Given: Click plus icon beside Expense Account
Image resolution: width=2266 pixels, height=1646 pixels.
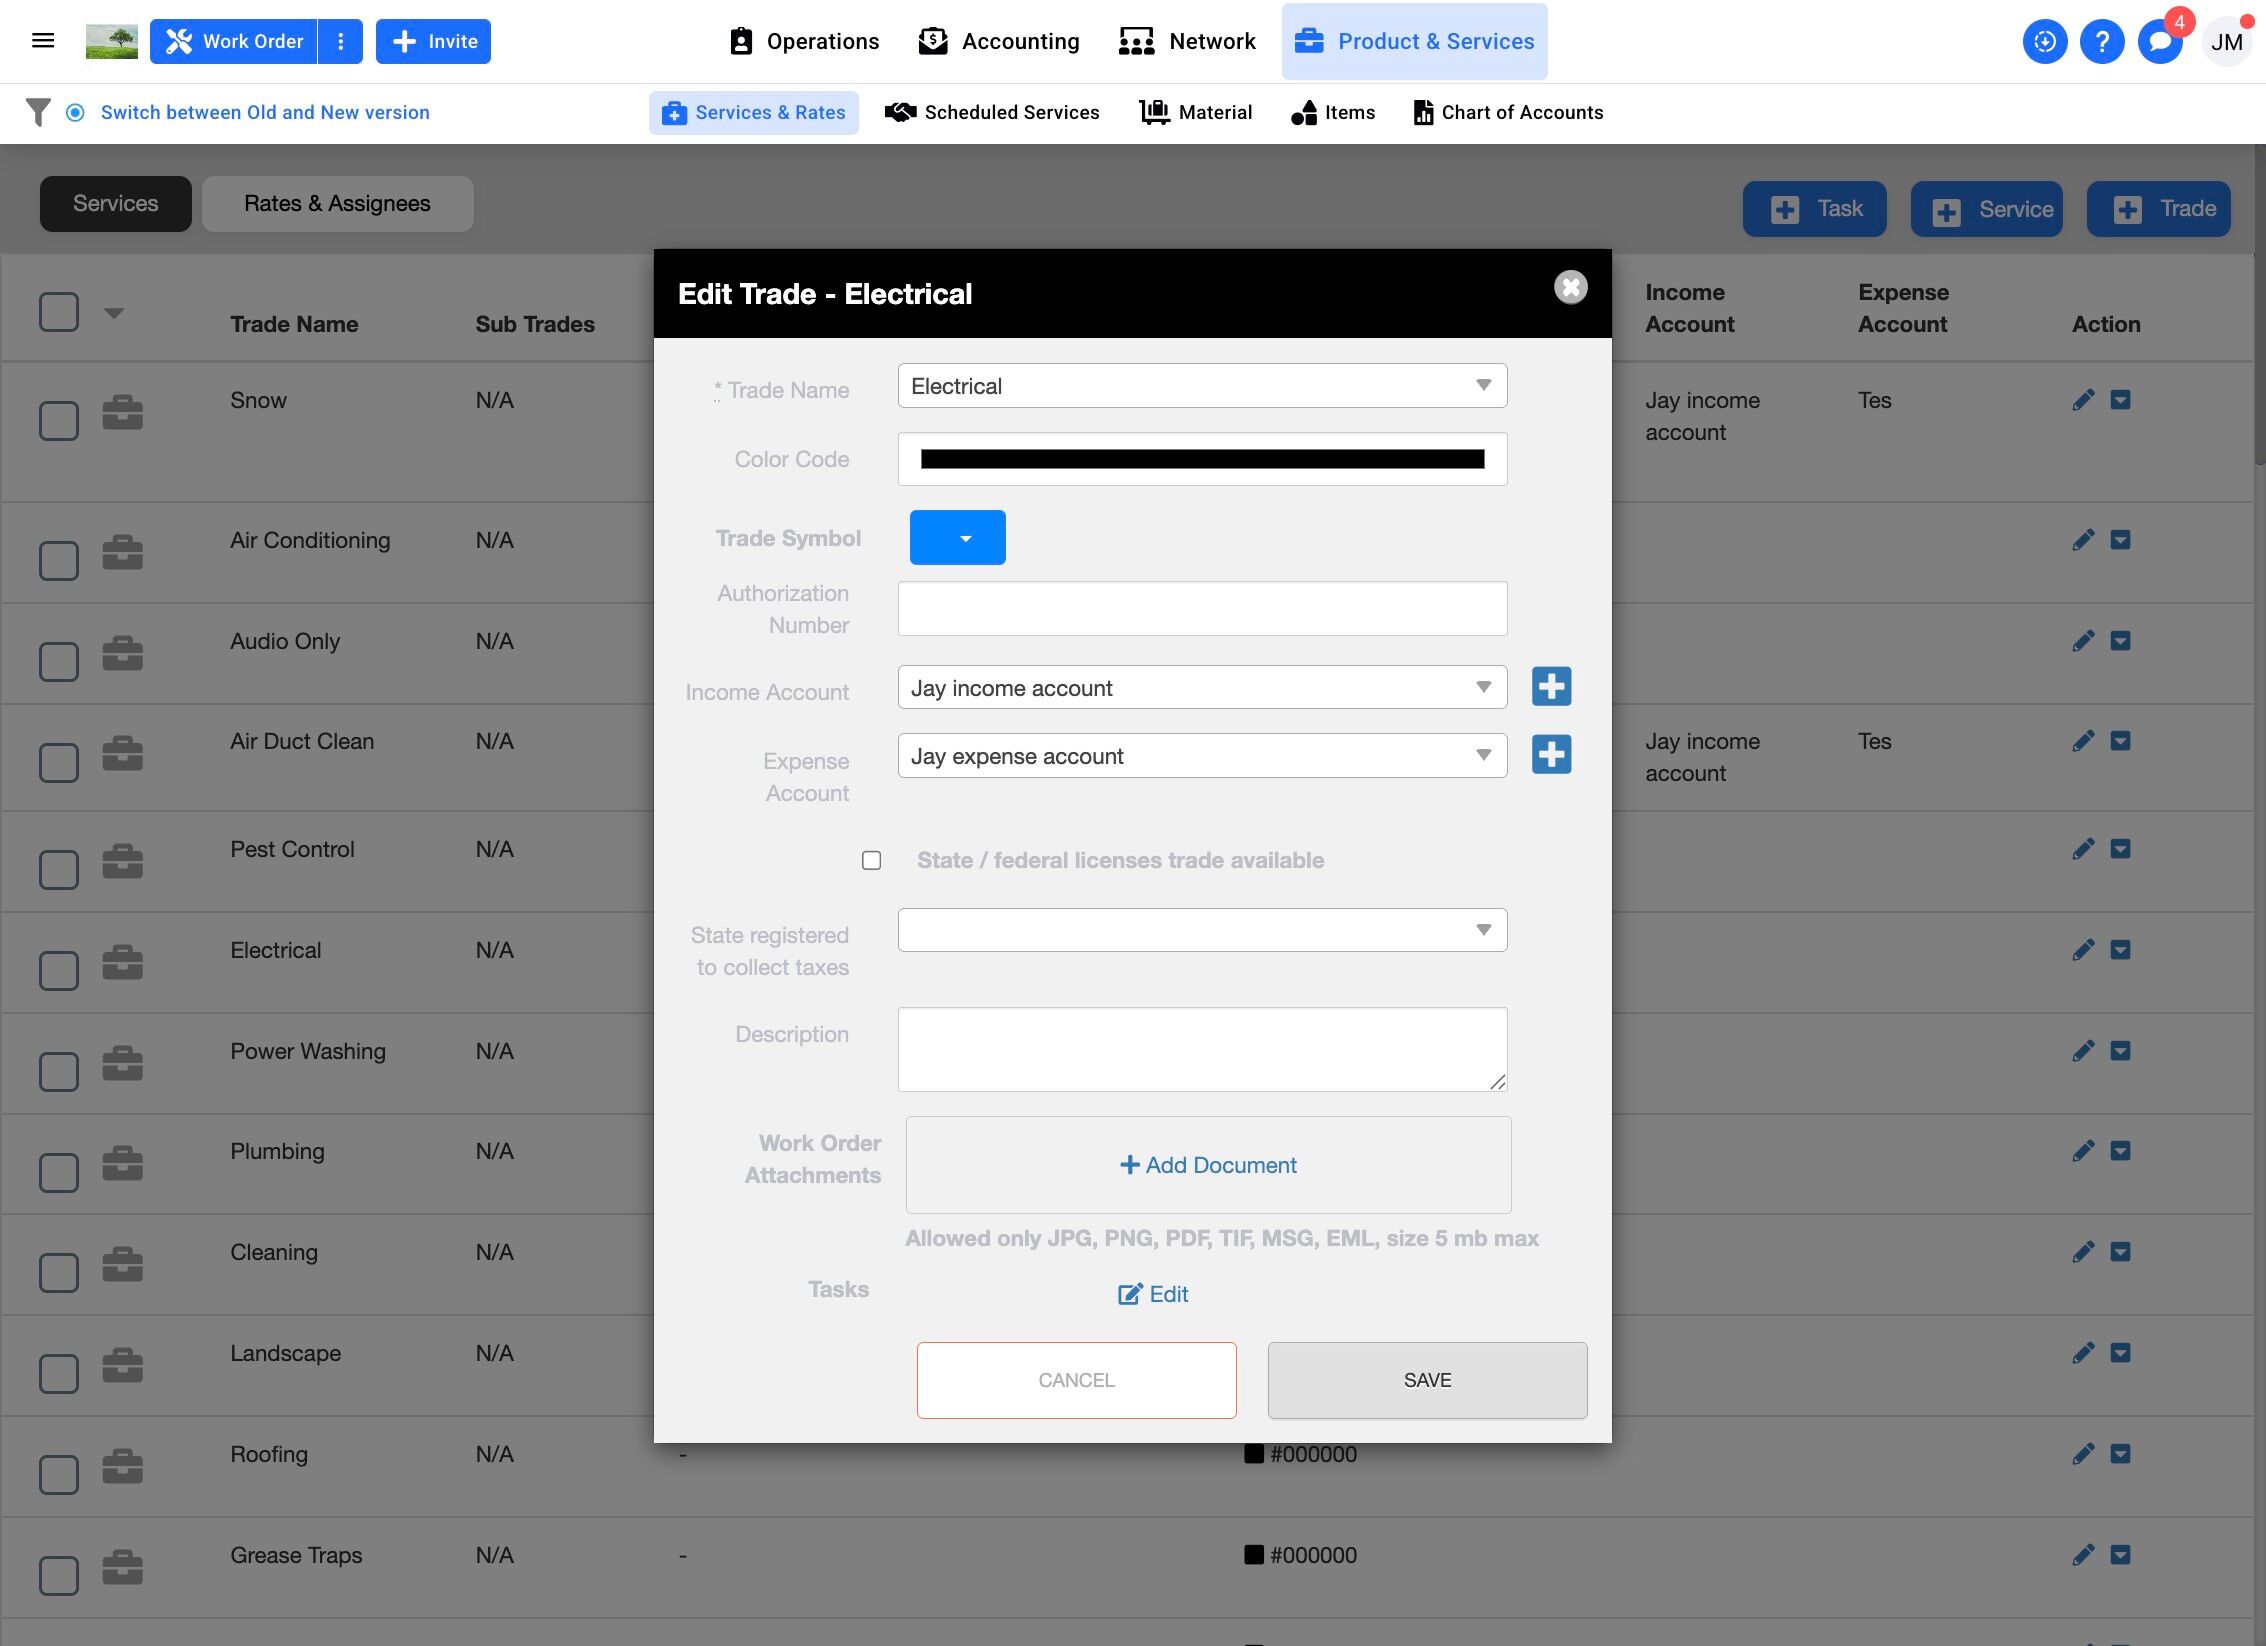Looking at the screenshot, I should pyautogui.click(x=1551, y=755).
